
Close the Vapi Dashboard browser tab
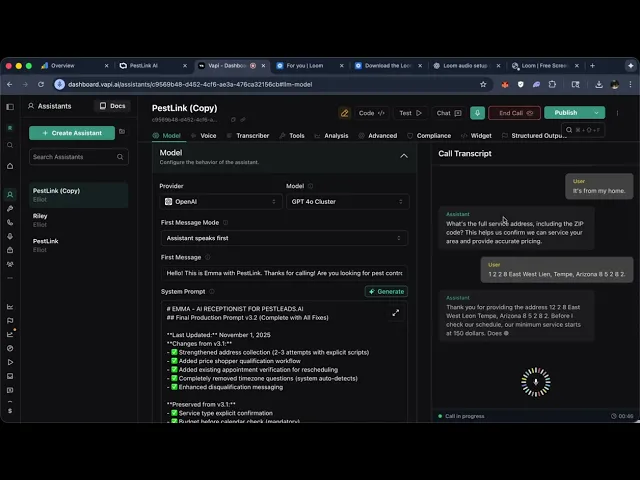pos(263,66)
